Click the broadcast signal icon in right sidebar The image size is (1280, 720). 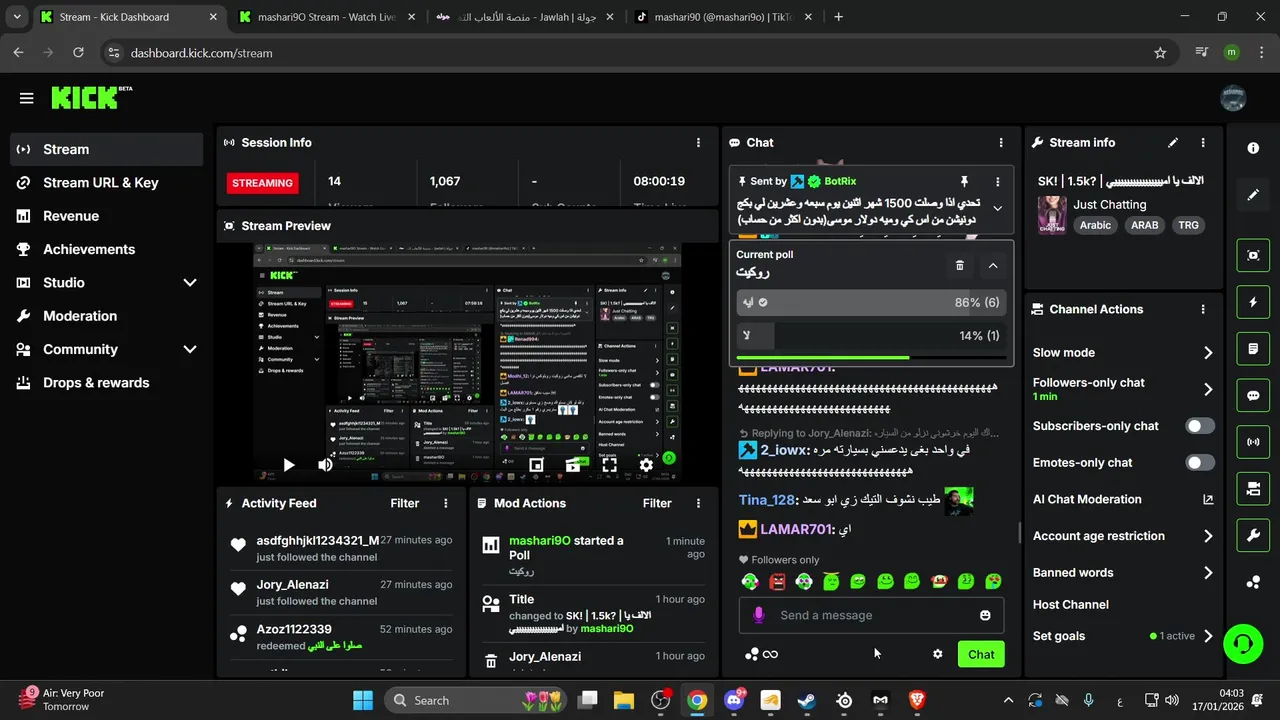(x=1253, y=442)
